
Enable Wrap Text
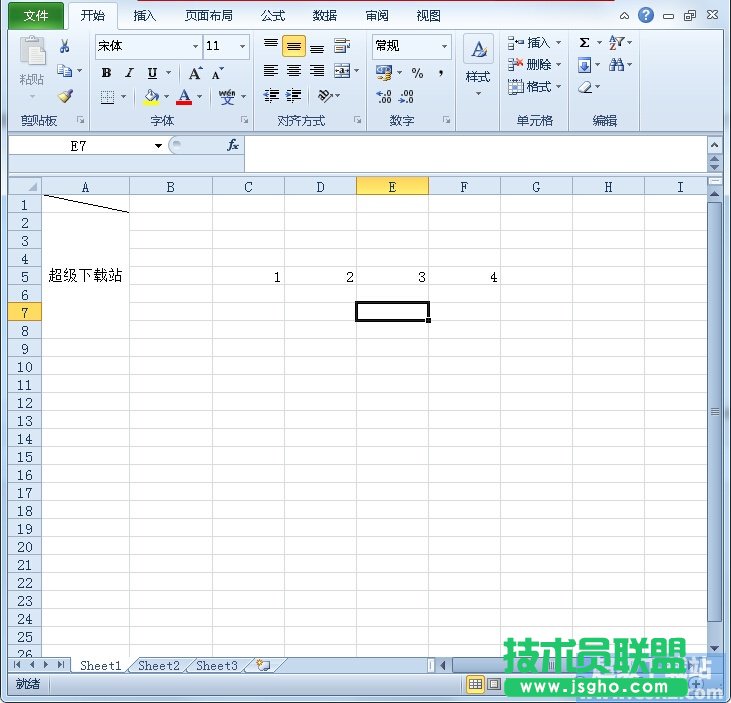click(x=342, y=46)
